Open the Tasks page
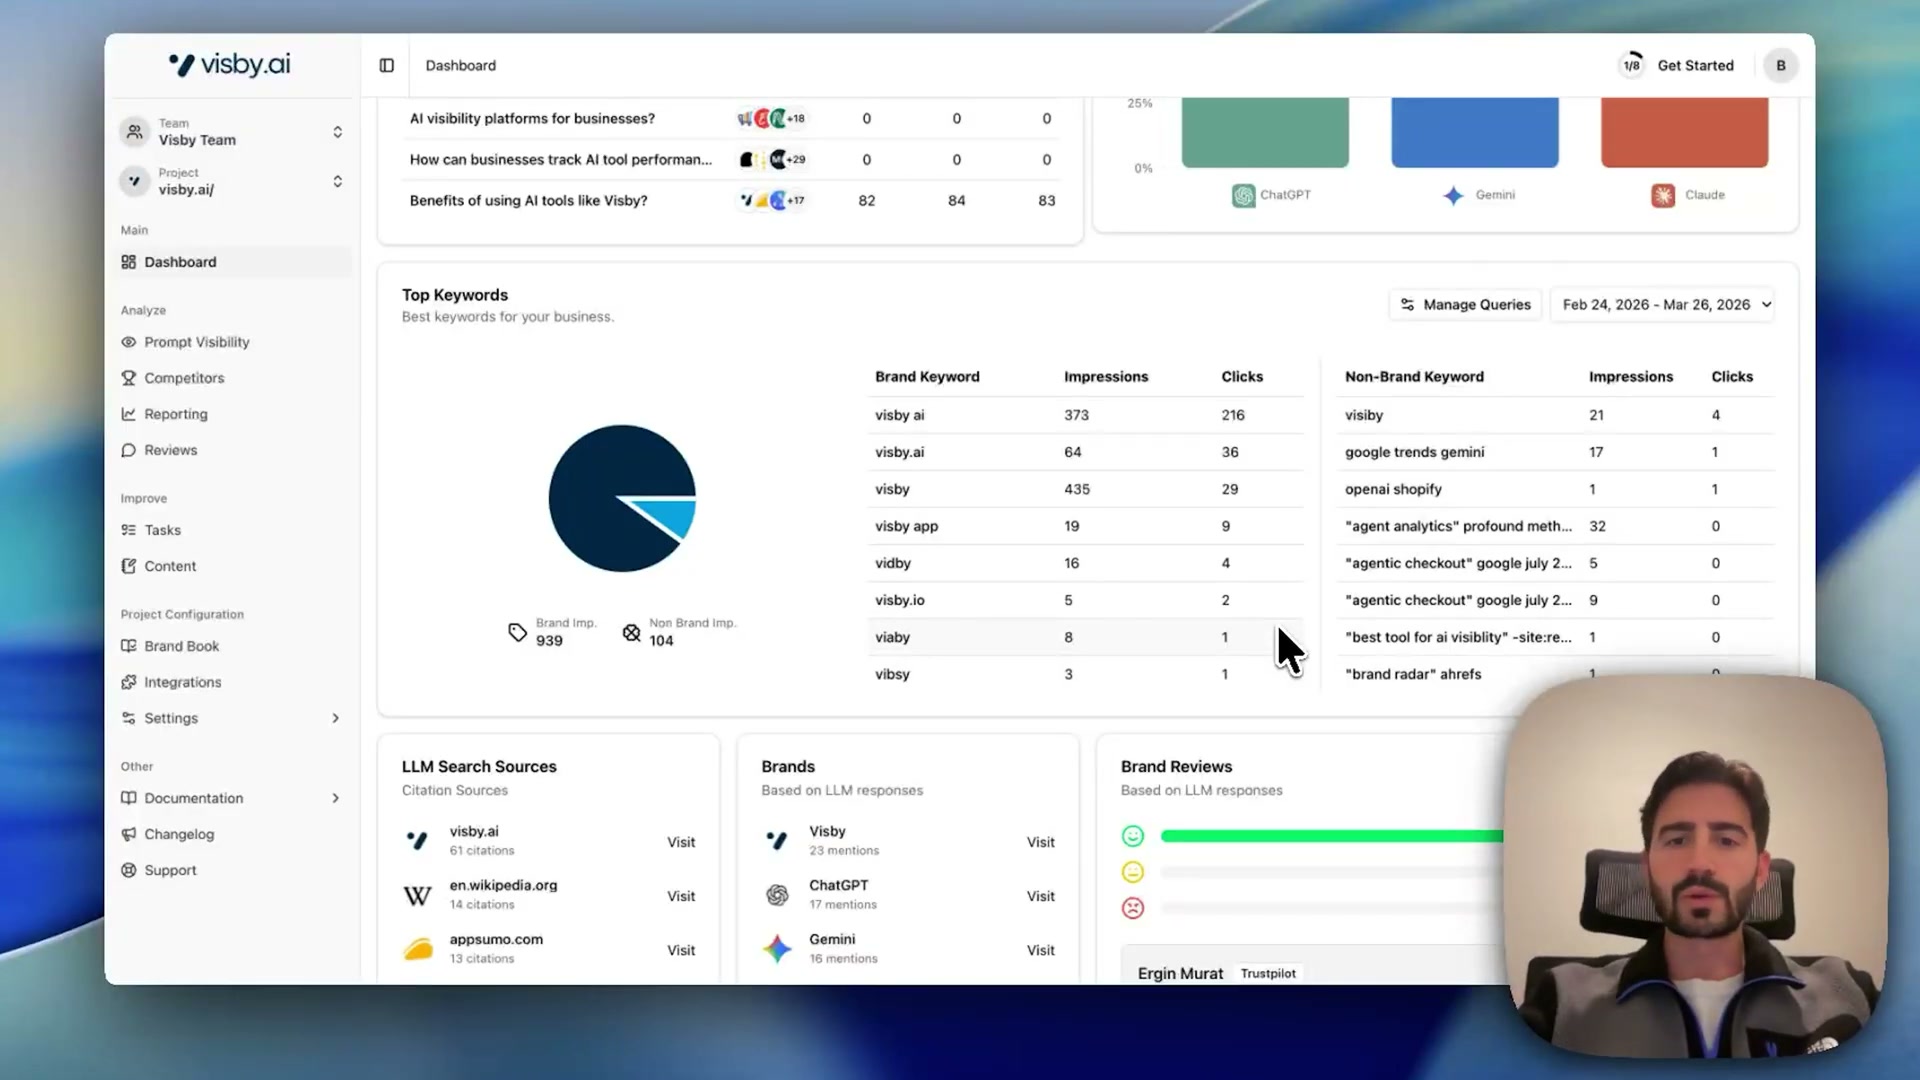This screenshot has width=1920, height=1080. 162,530
